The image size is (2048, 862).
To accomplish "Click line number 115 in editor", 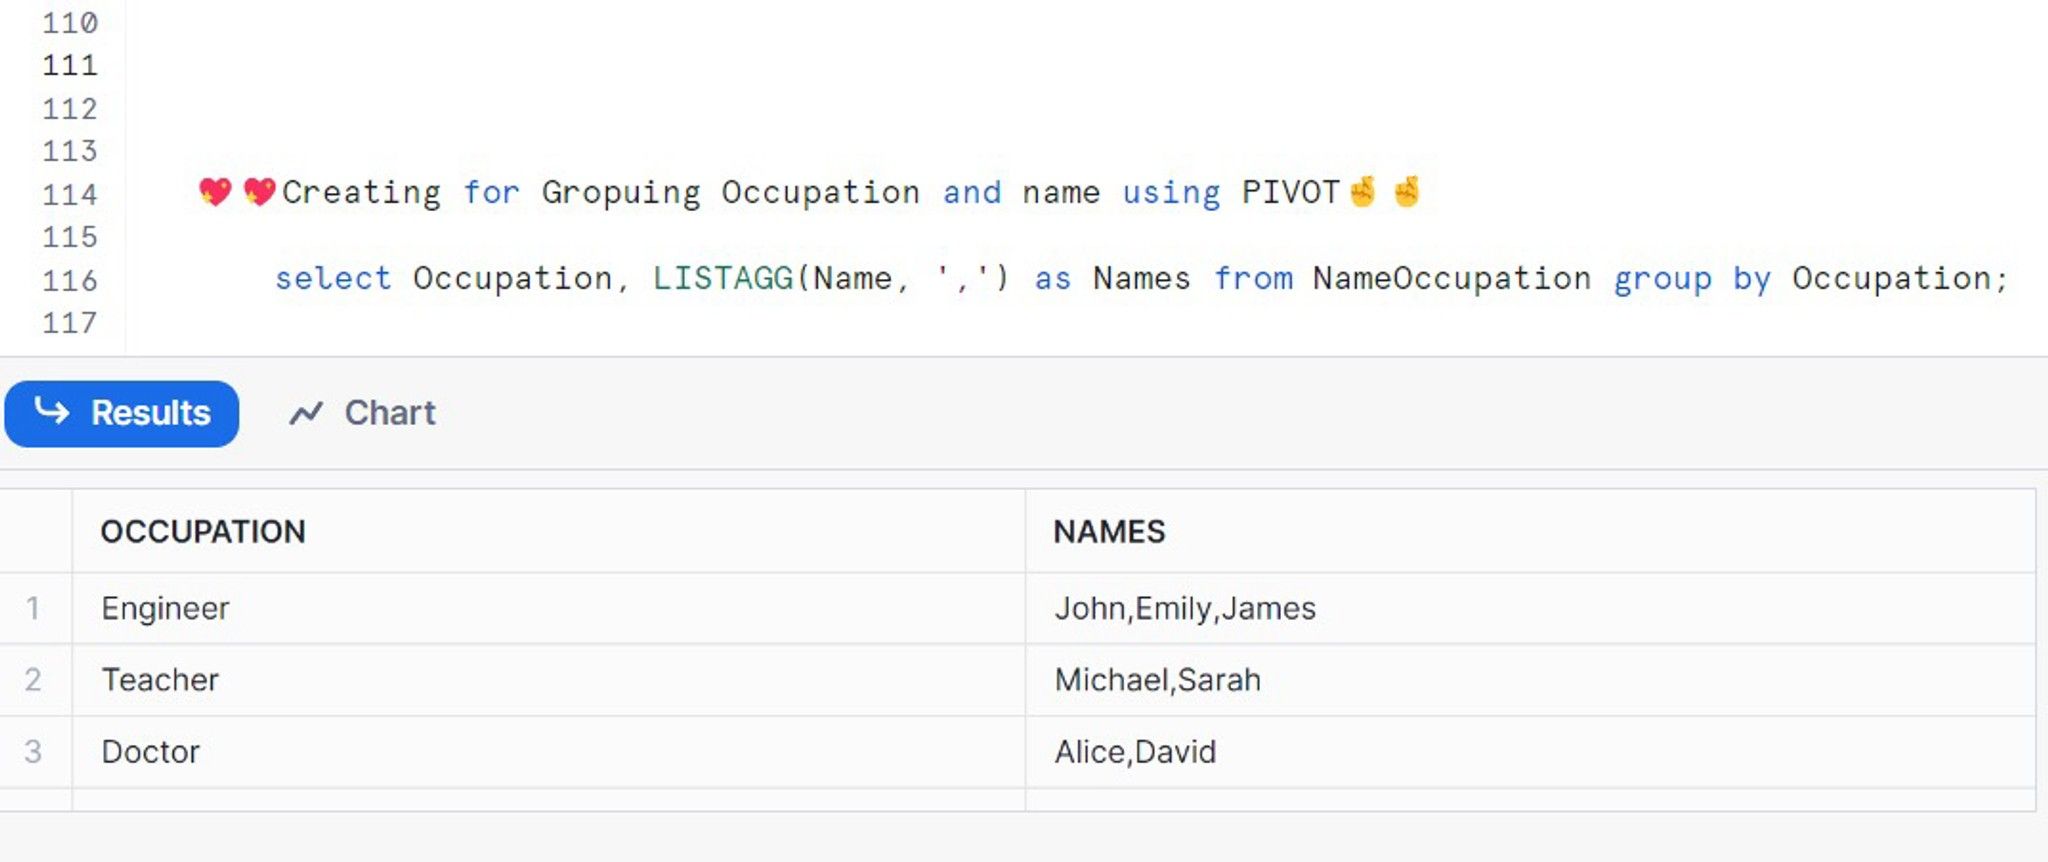I will point(70,237).
